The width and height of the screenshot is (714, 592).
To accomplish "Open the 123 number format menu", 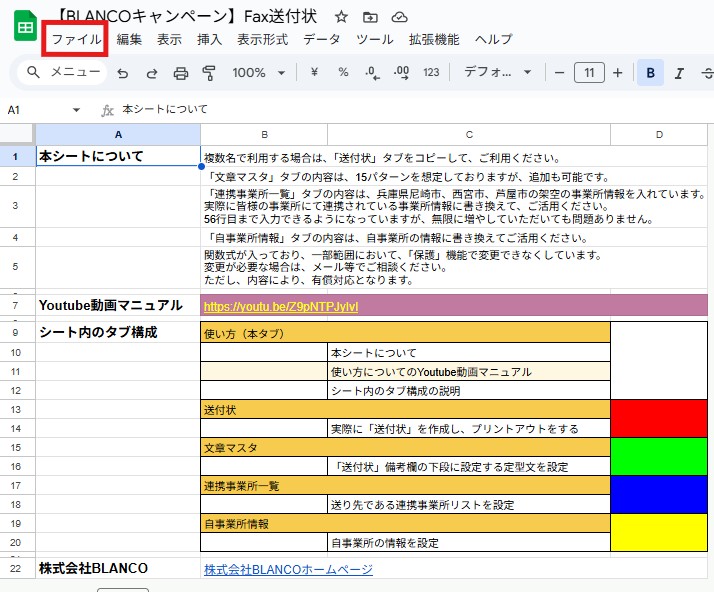I will click(431, 72).
